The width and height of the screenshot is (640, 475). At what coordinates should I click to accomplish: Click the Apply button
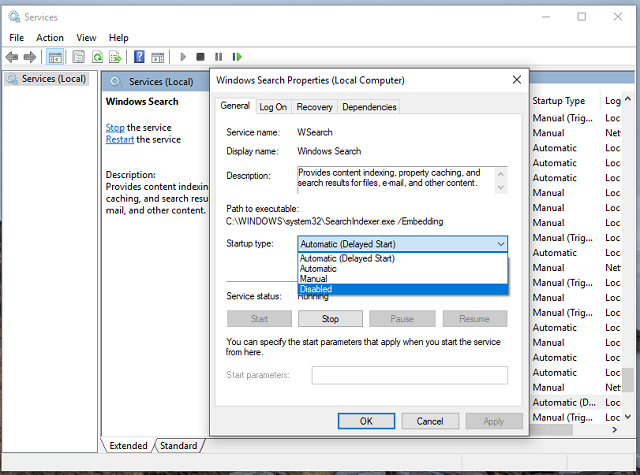point(494,421)
